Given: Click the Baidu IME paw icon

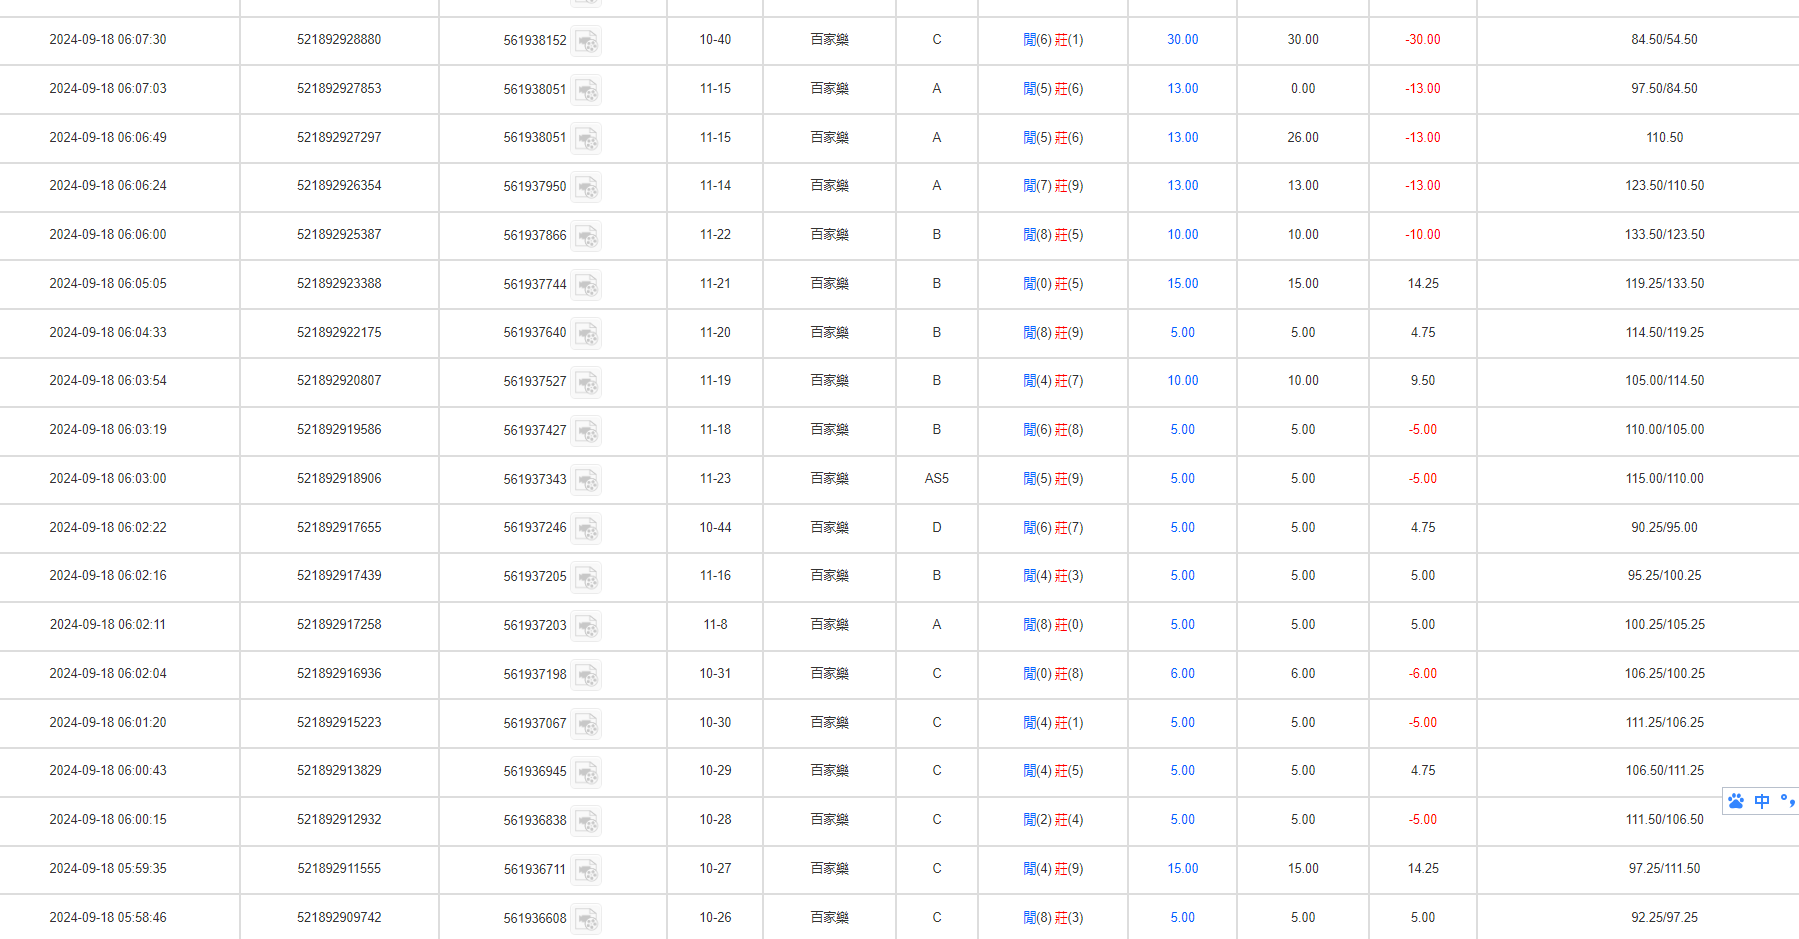Looking at the screenshot, I should coord(1736,801).
